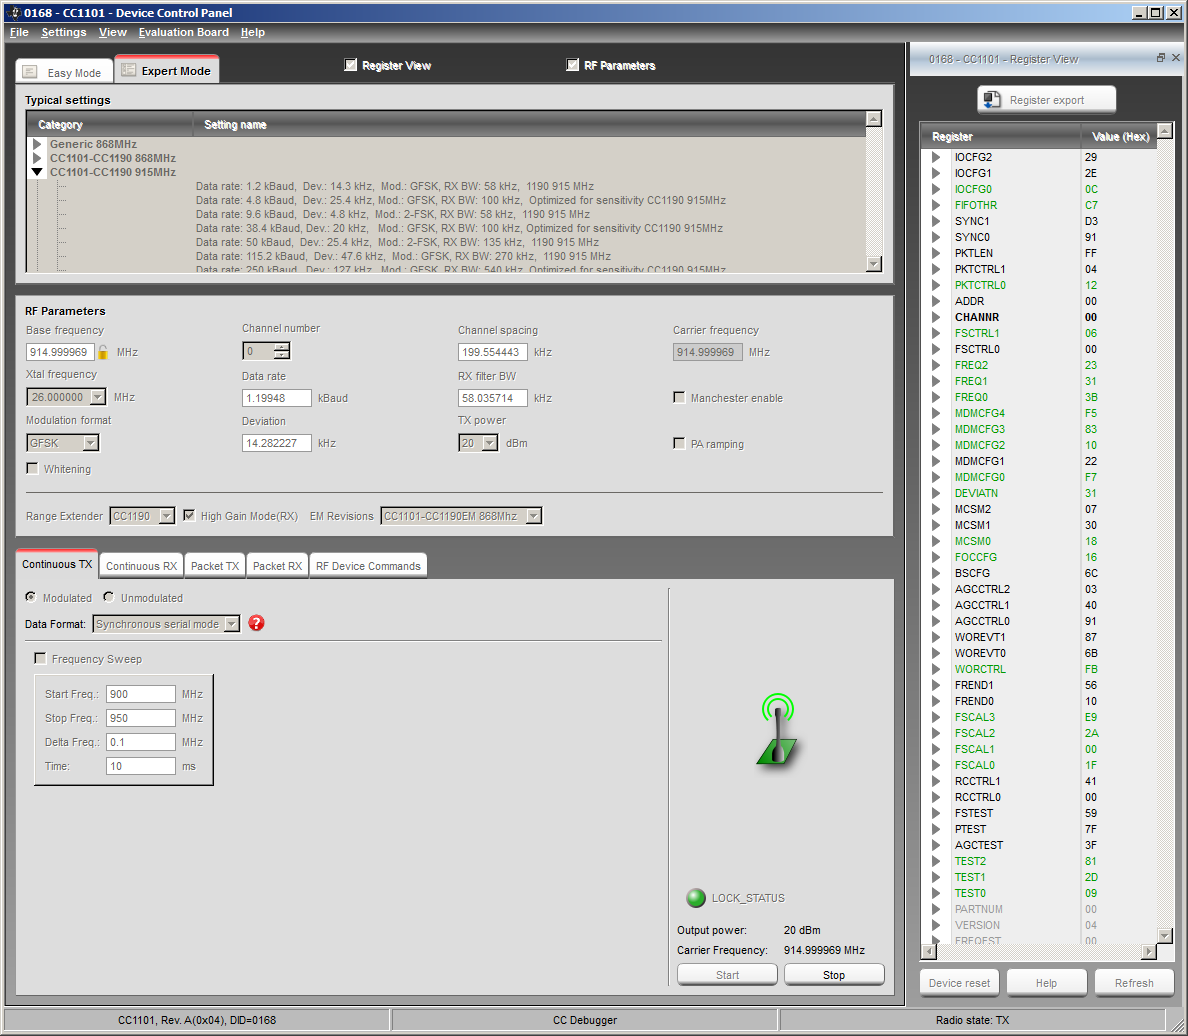Click the green LOCK_STATUS indicator
Viewport: 1188px width, 1036px height.
coord(696,898)
